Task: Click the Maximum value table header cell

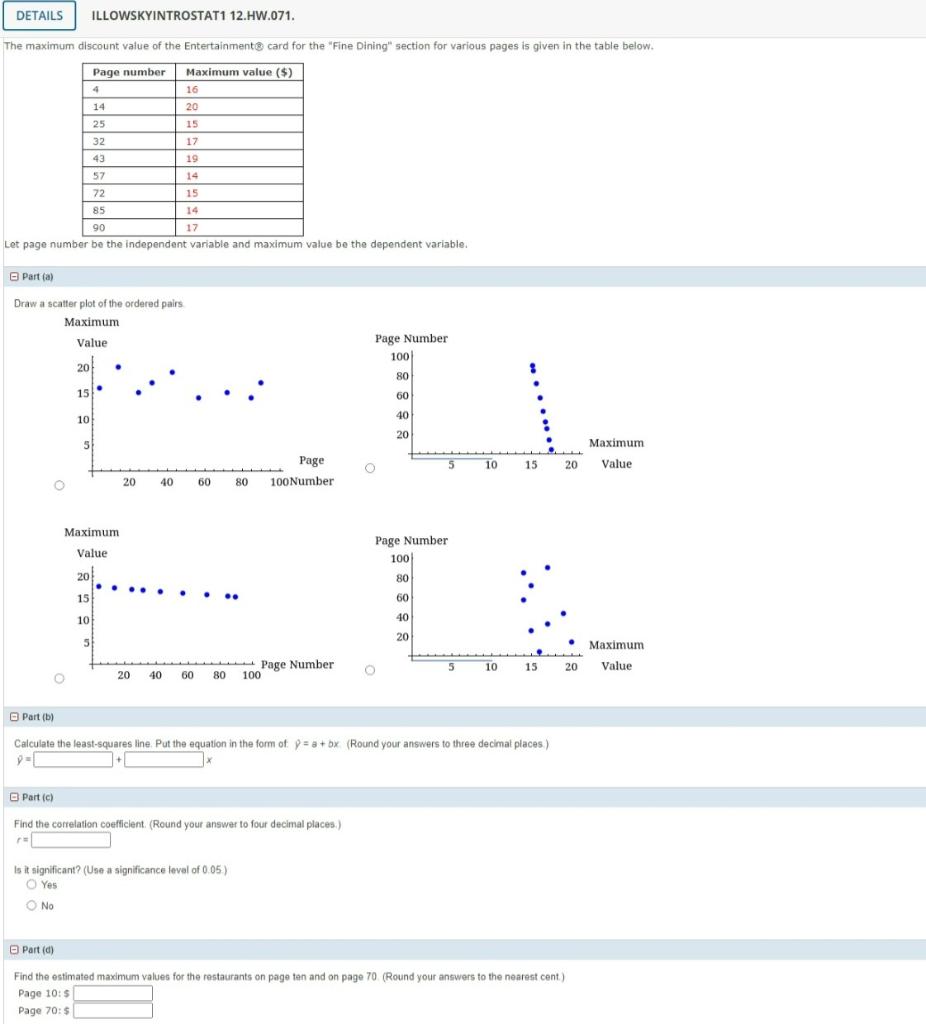Action: click(238, 73)
